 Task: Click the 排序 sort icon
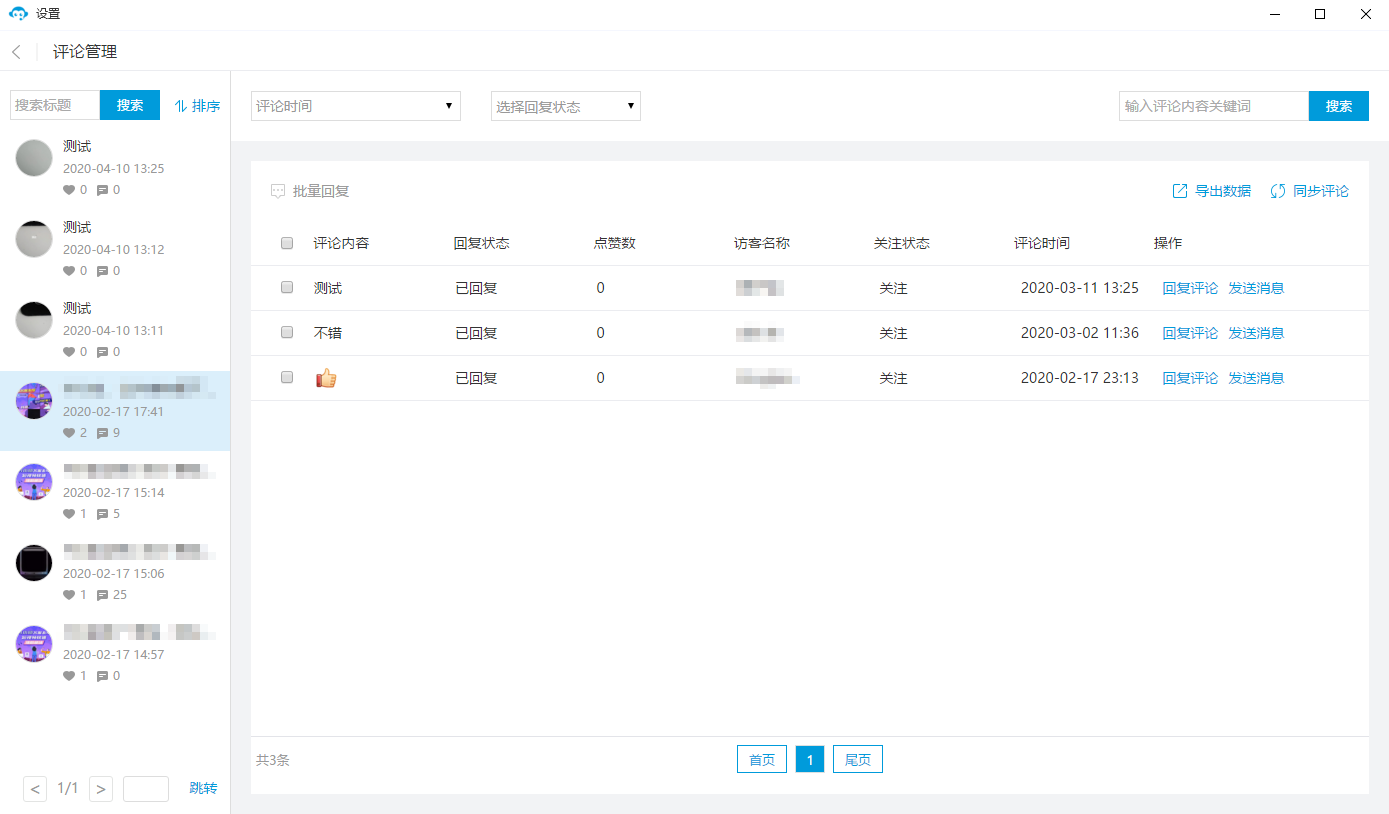181,106
